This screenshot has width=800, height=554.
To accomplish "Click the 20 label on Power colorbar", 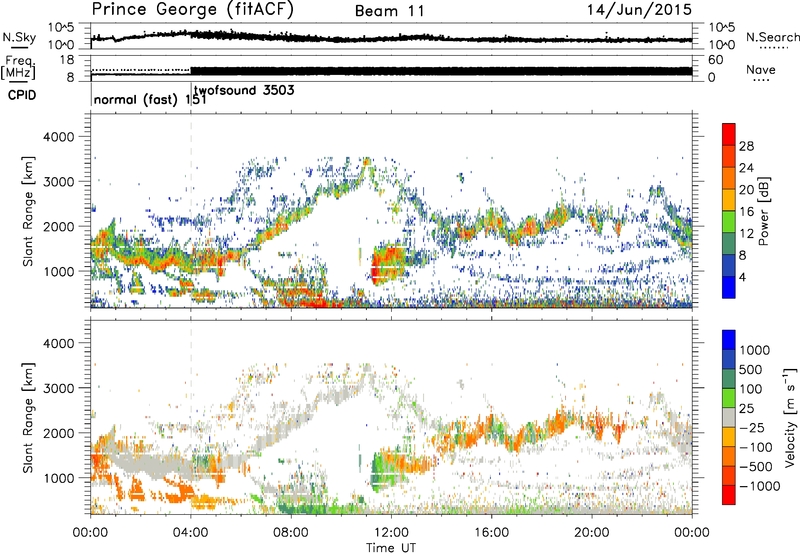I will (x=746, y=190).
